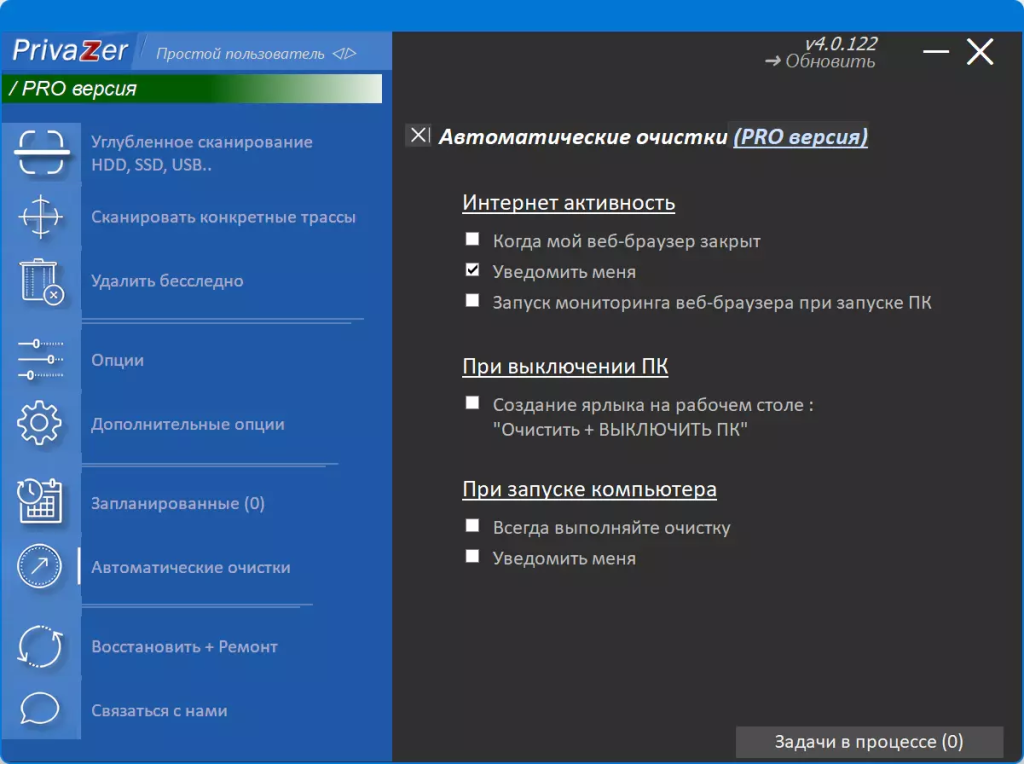The width and height of the screenshot is (1024, 764).
Task: Select 'Дополнительные опции' menu entry
Action: click(188, 424)
